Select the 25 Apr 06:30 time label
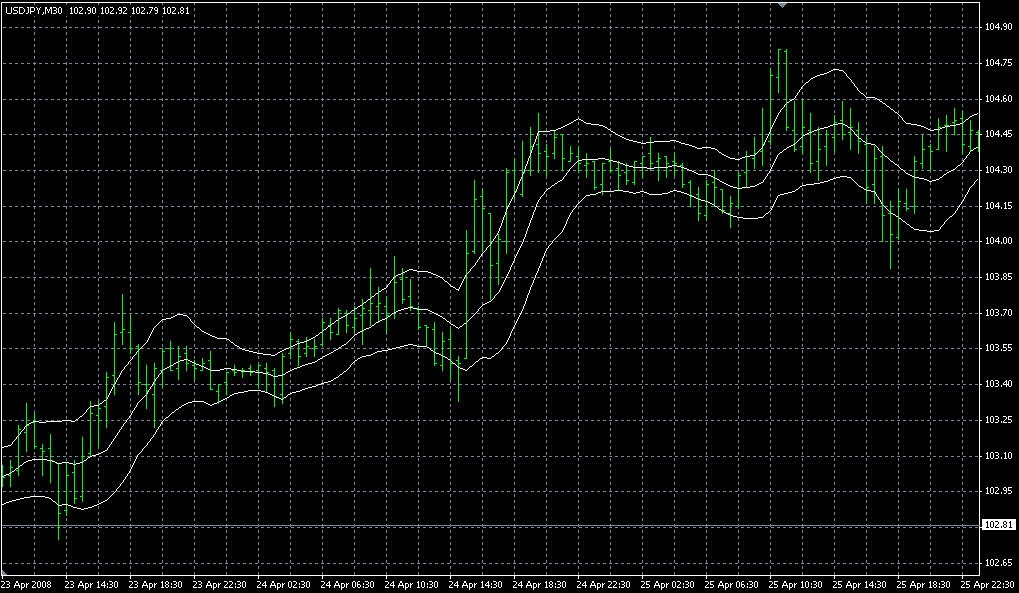 [x=733, y=584]
